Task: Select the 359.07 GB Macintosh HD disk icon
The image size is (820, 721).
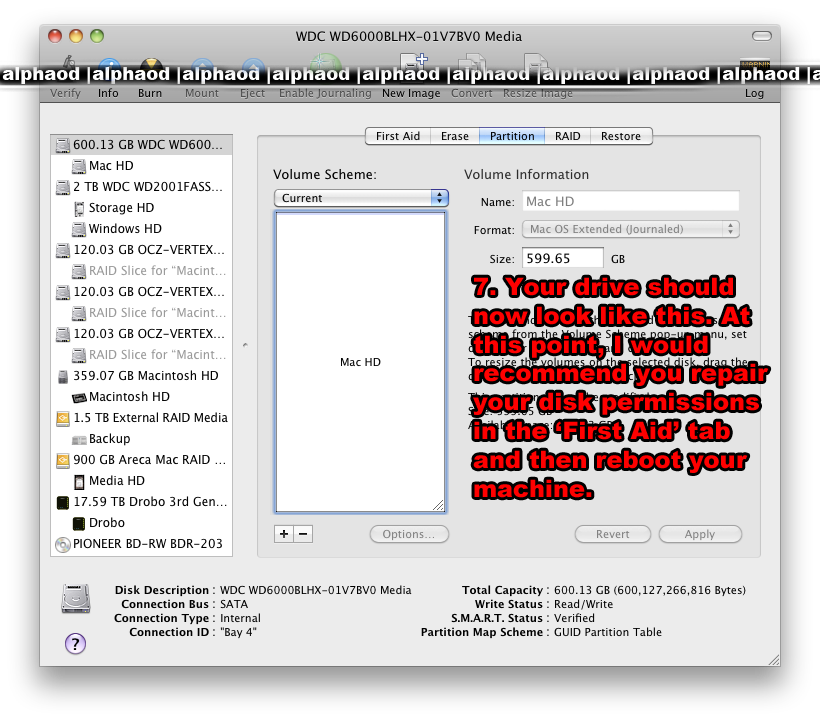Action: 63,376
